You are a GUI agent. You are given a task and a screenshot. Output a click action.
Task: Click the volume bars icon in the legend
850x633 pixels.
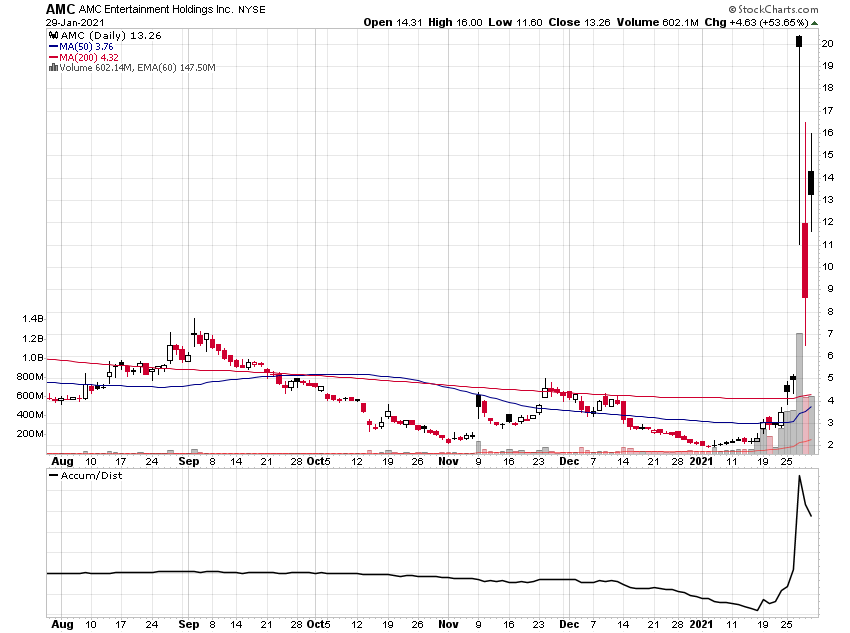click(x=54, y=67)
